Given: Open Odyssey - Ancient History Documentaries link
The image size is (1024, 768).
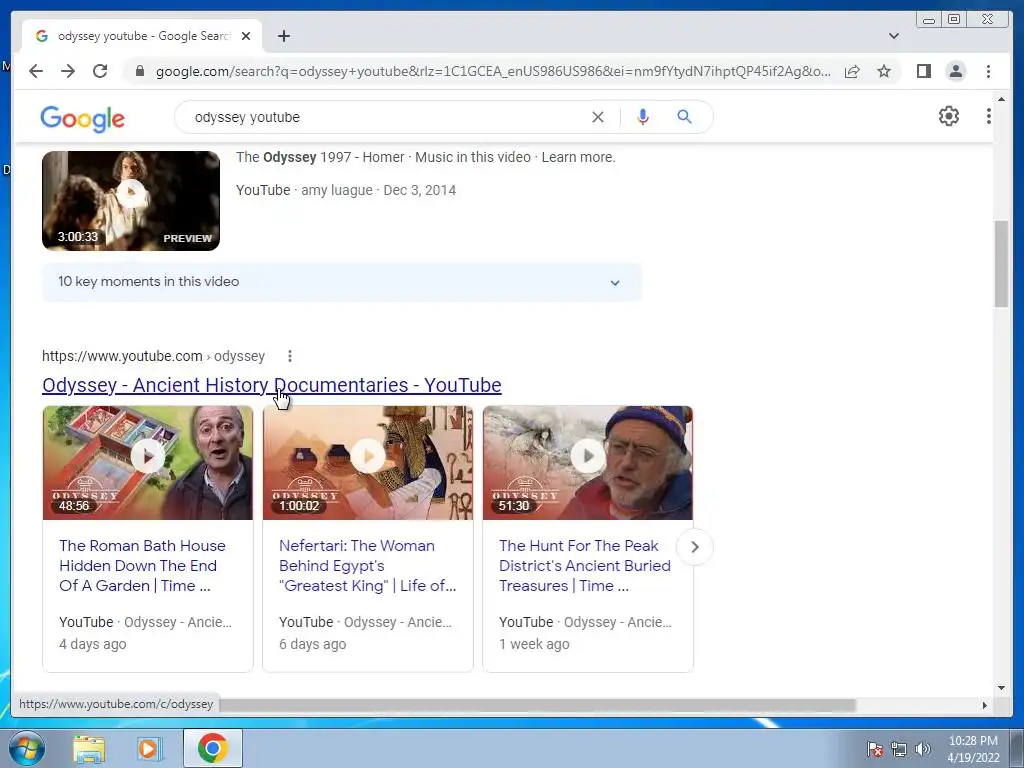Looking at the screenshot, I should (272, 385).
